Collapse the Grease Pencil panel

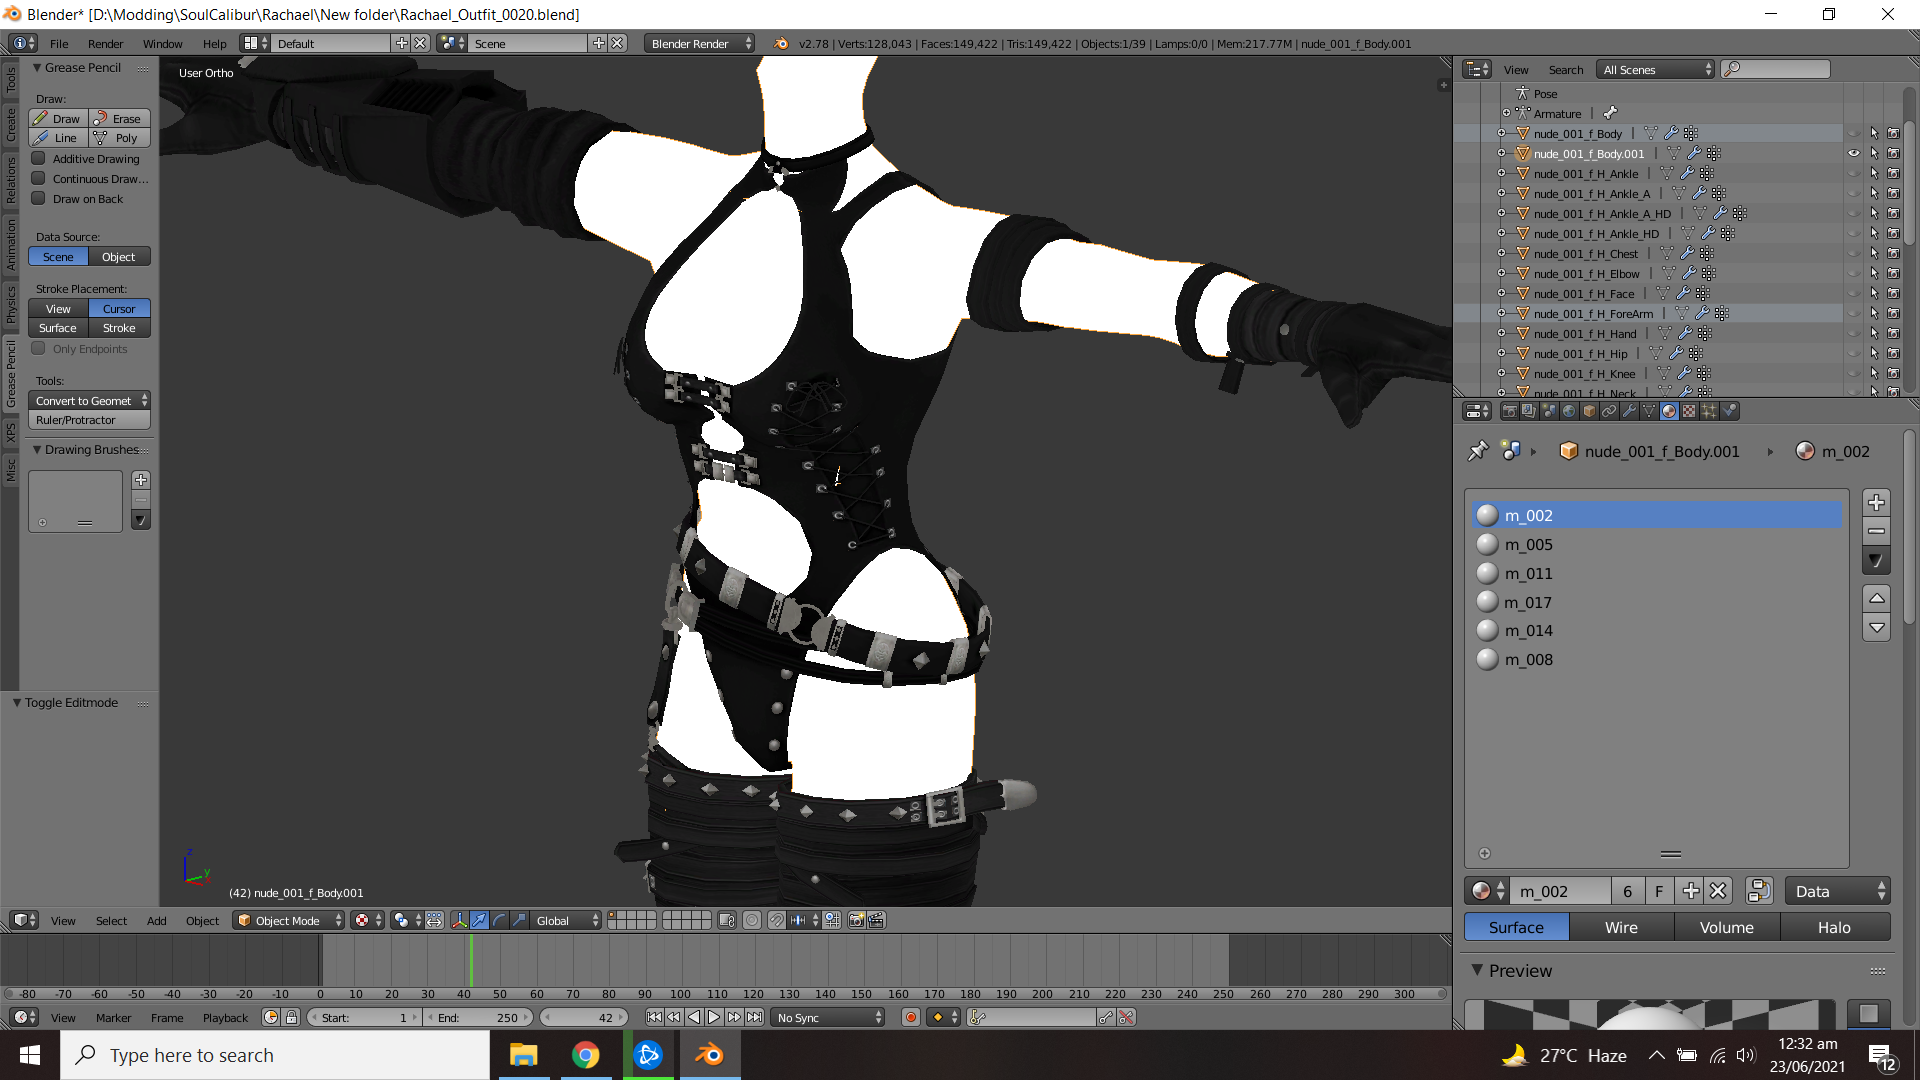coord(37,68)
